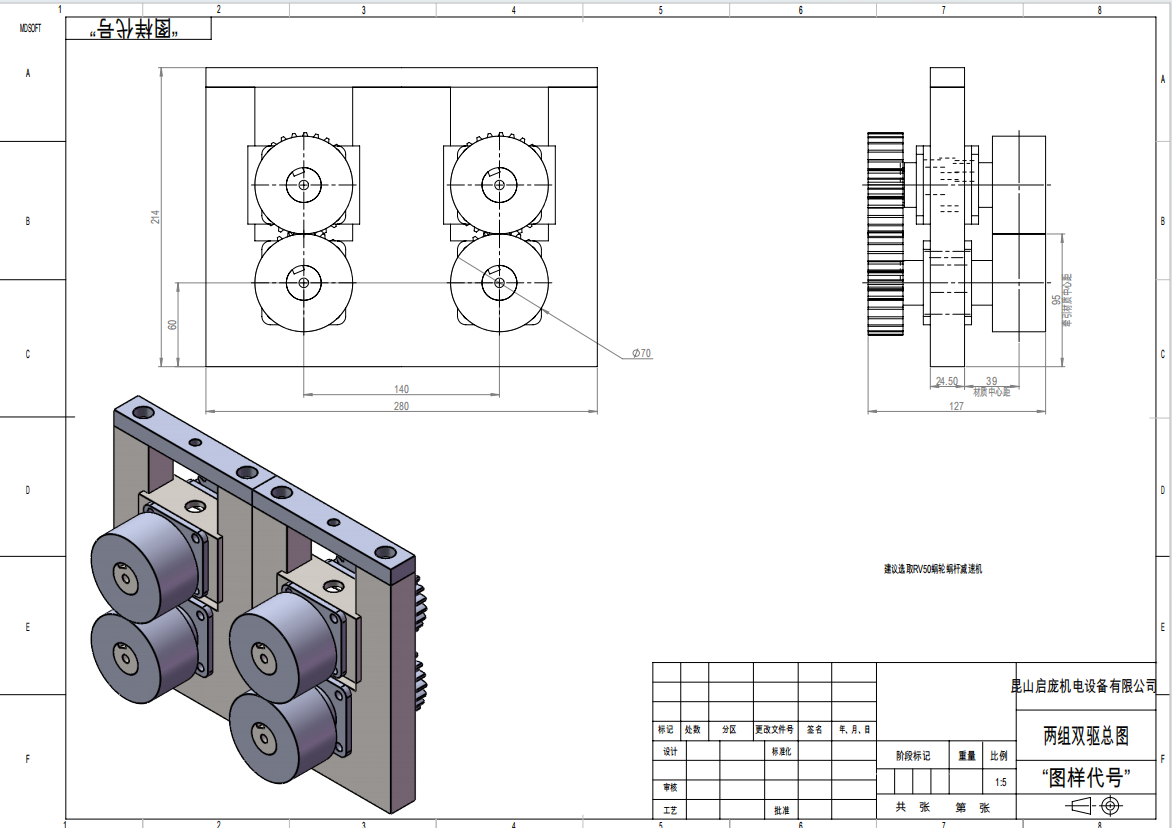Click the 60 vertical dimension text
The width and height of the screenshot is (1172, 828).
pos(172,325)
